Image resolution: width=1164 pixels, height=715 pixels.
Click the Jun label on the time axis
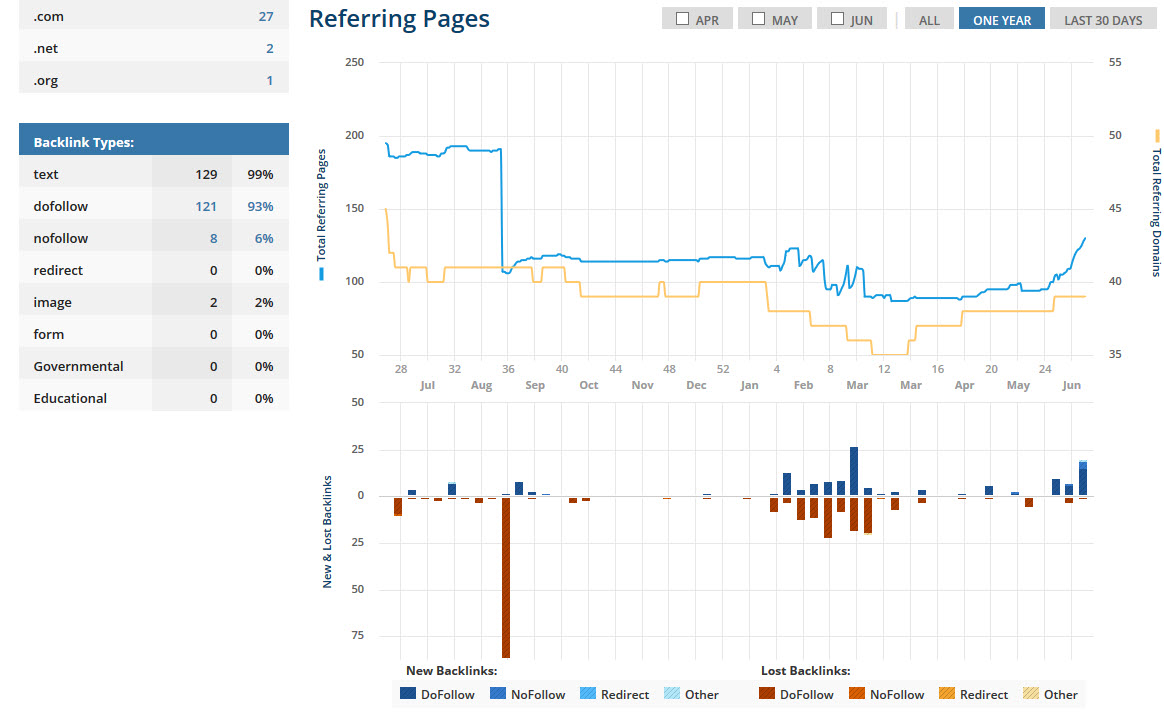[x=1071, y=385]
